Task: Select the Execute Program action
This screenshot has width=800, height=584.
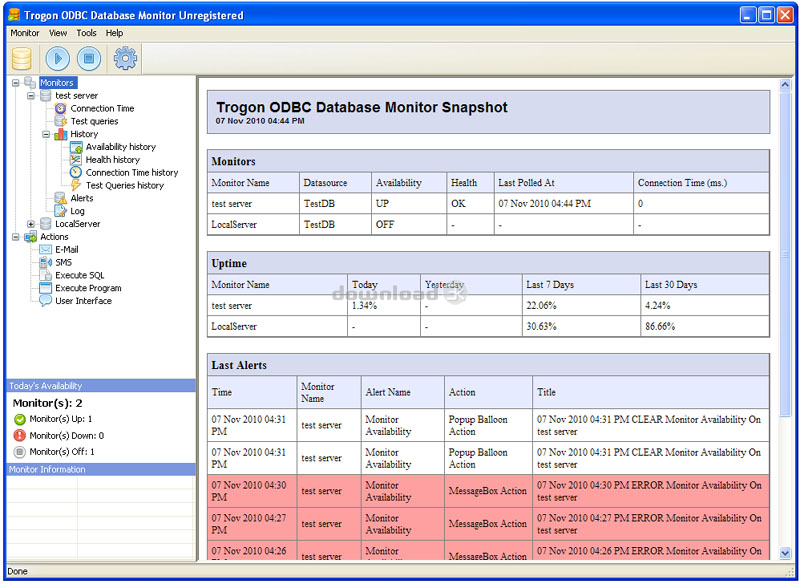Action: click(88, 288)
